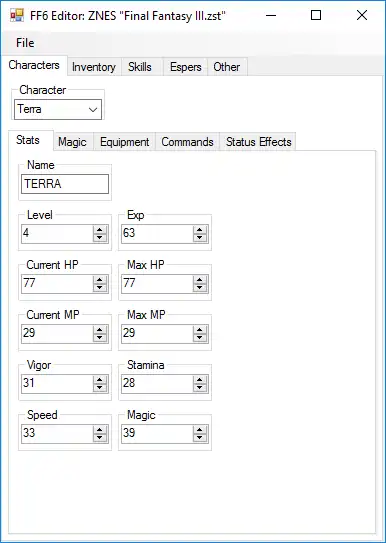Increase Max MP with up arrow

coord(200,329)
